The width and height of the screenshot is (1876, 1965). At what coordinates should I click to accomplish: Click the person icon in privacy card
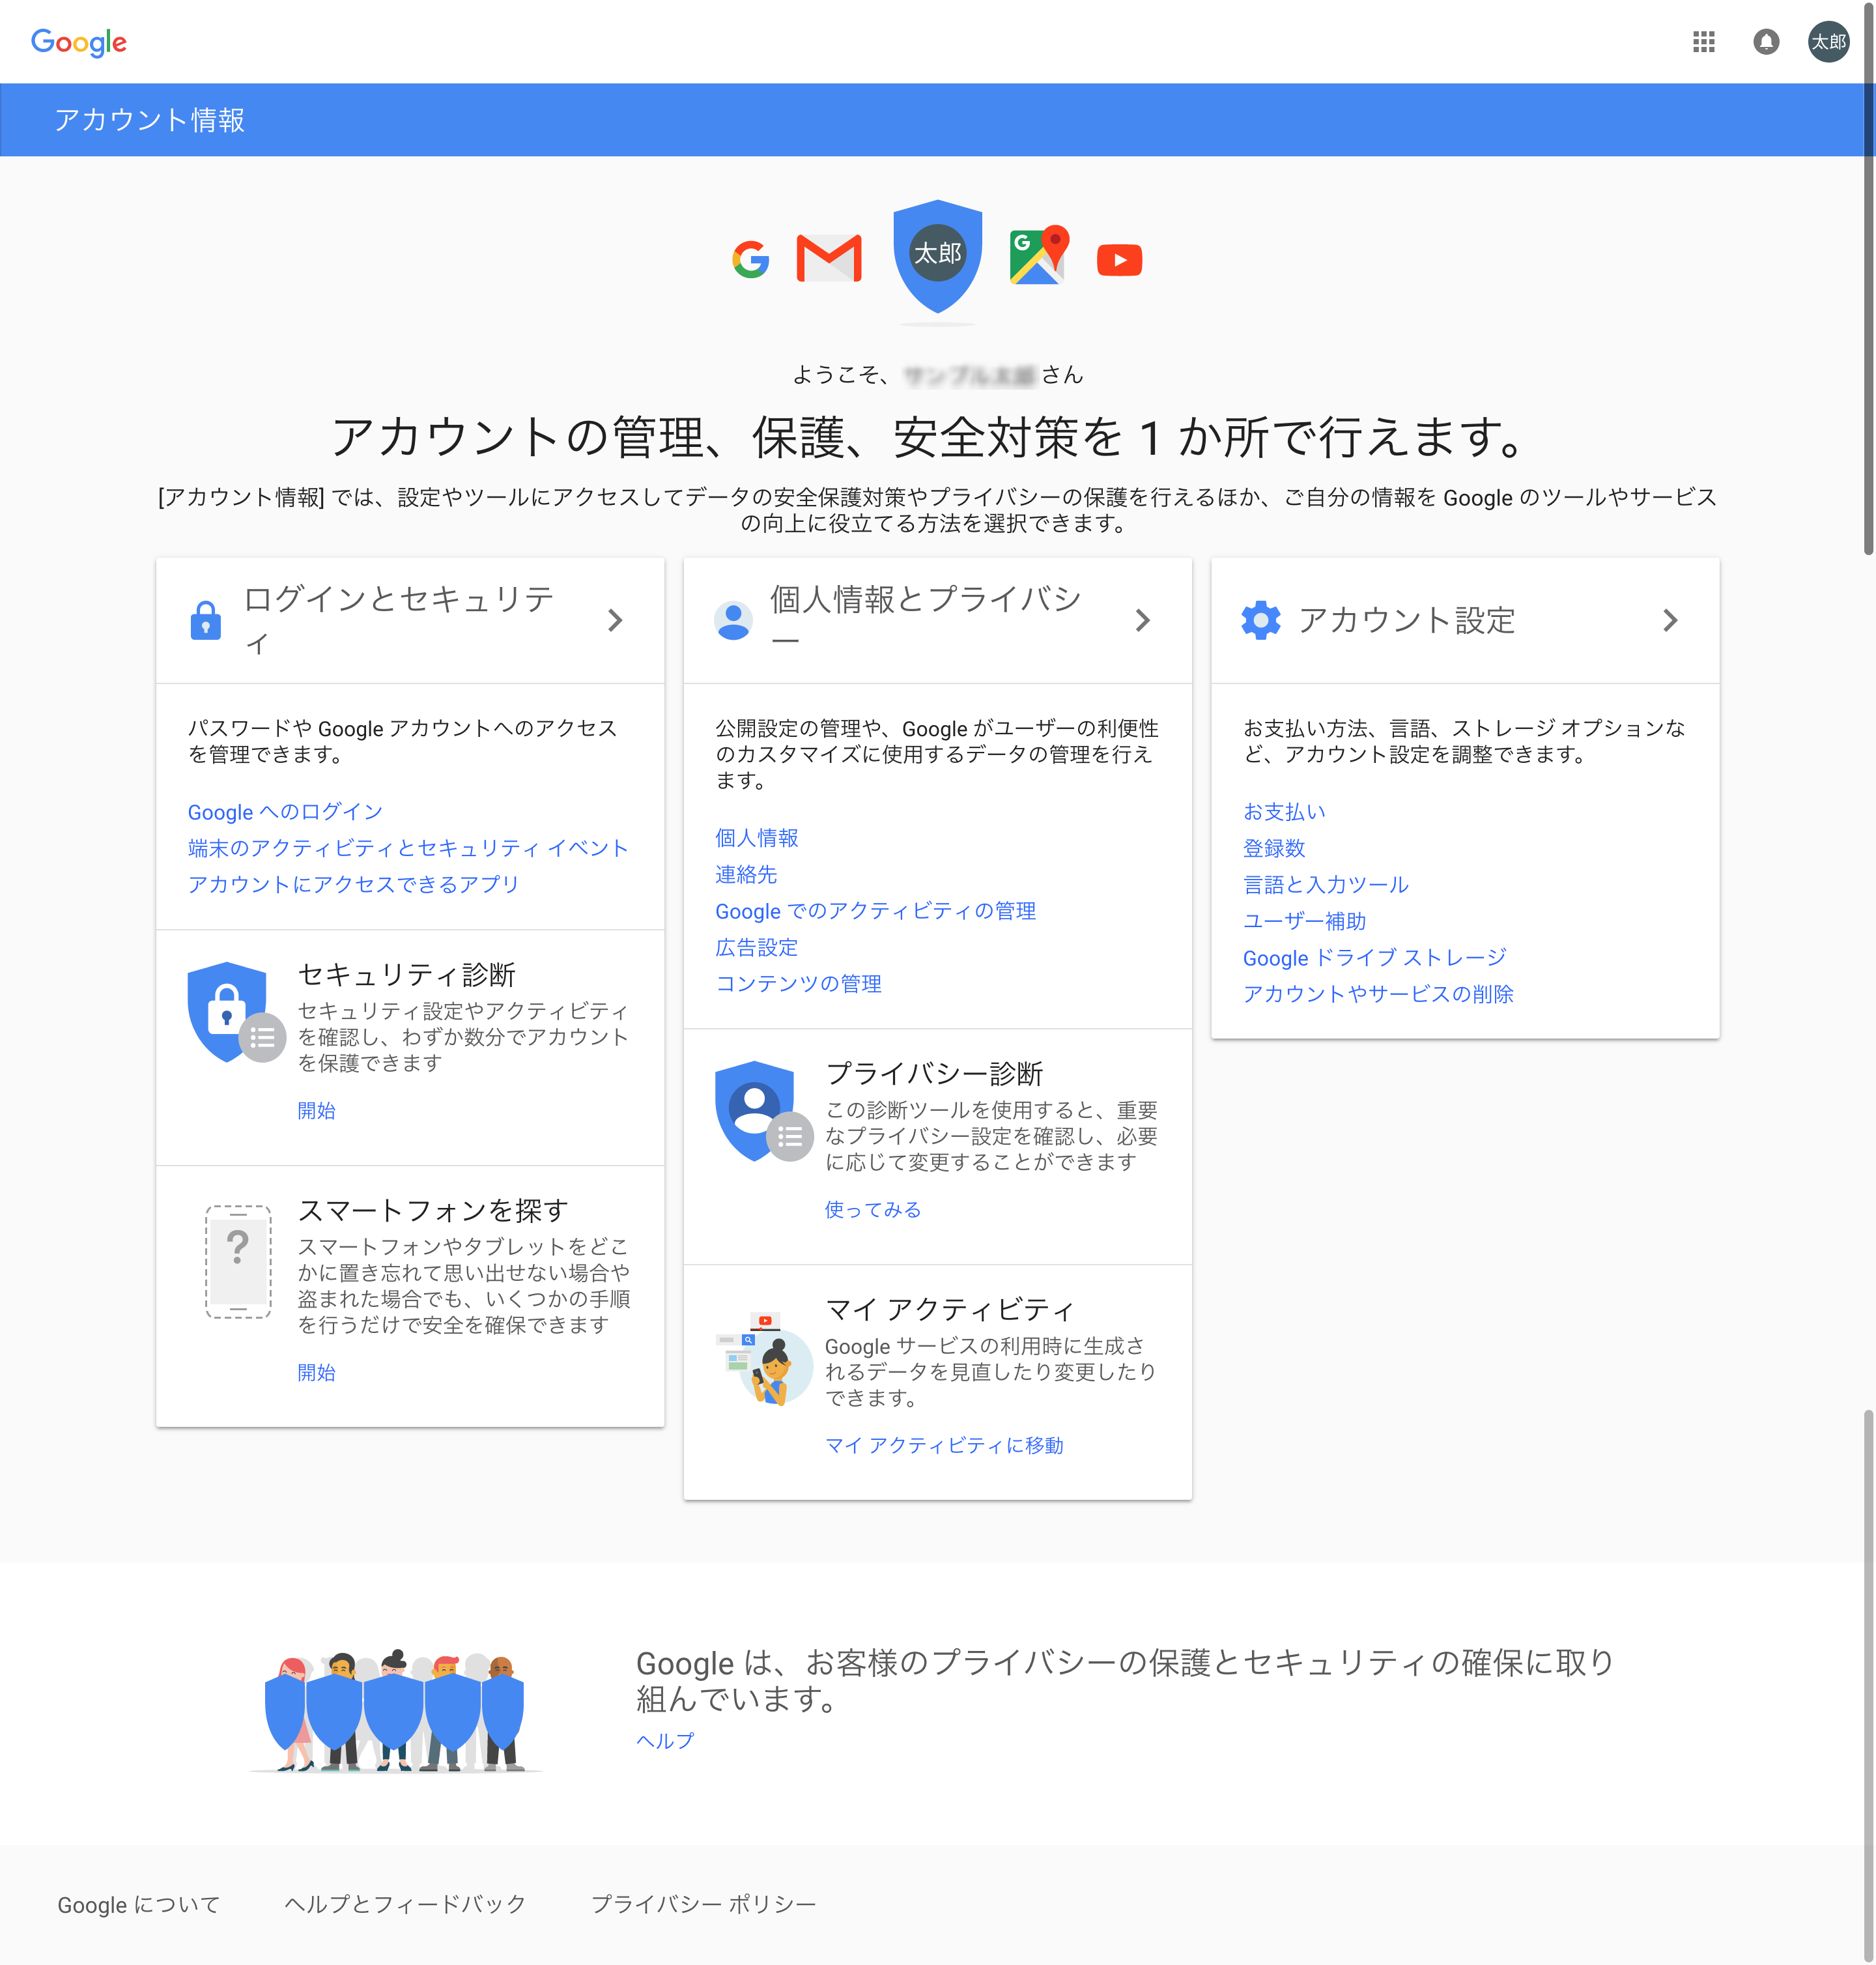[733, 620]
